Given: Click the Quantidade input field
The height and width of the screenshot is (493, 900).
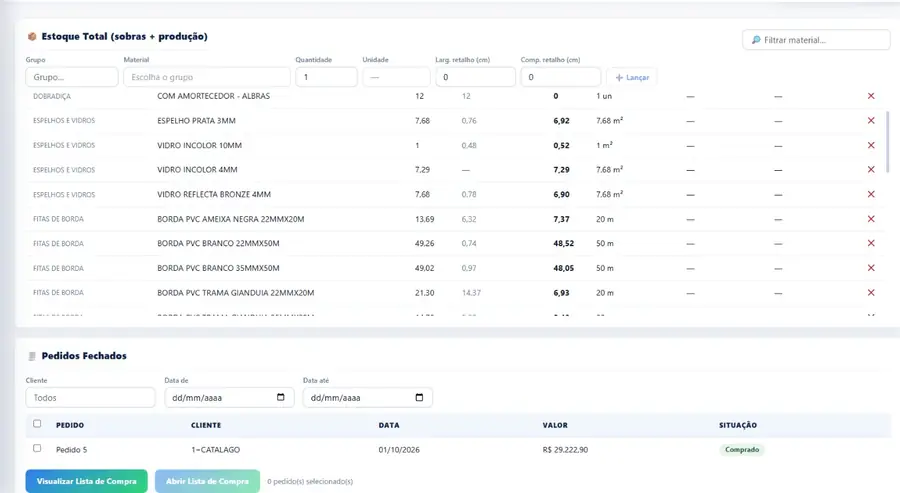Looking at the screenshot, I should point(327,77).
